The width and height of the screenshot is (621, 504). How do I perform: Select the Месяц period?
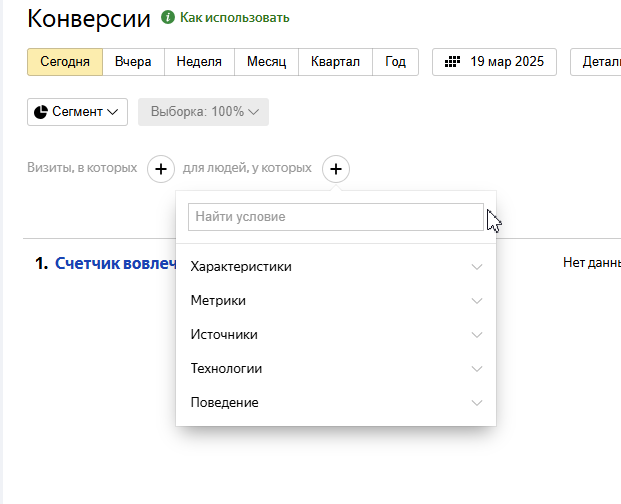click(267, 62)
